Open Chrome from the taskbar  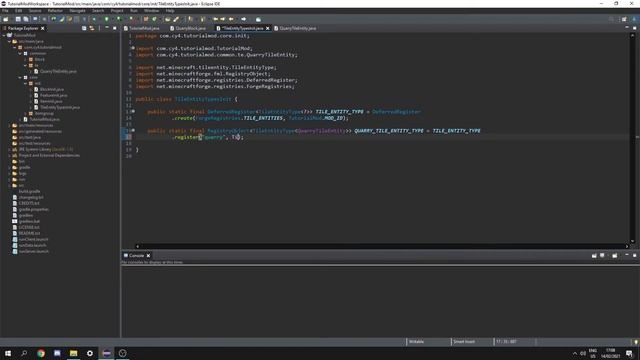[41, 353]
